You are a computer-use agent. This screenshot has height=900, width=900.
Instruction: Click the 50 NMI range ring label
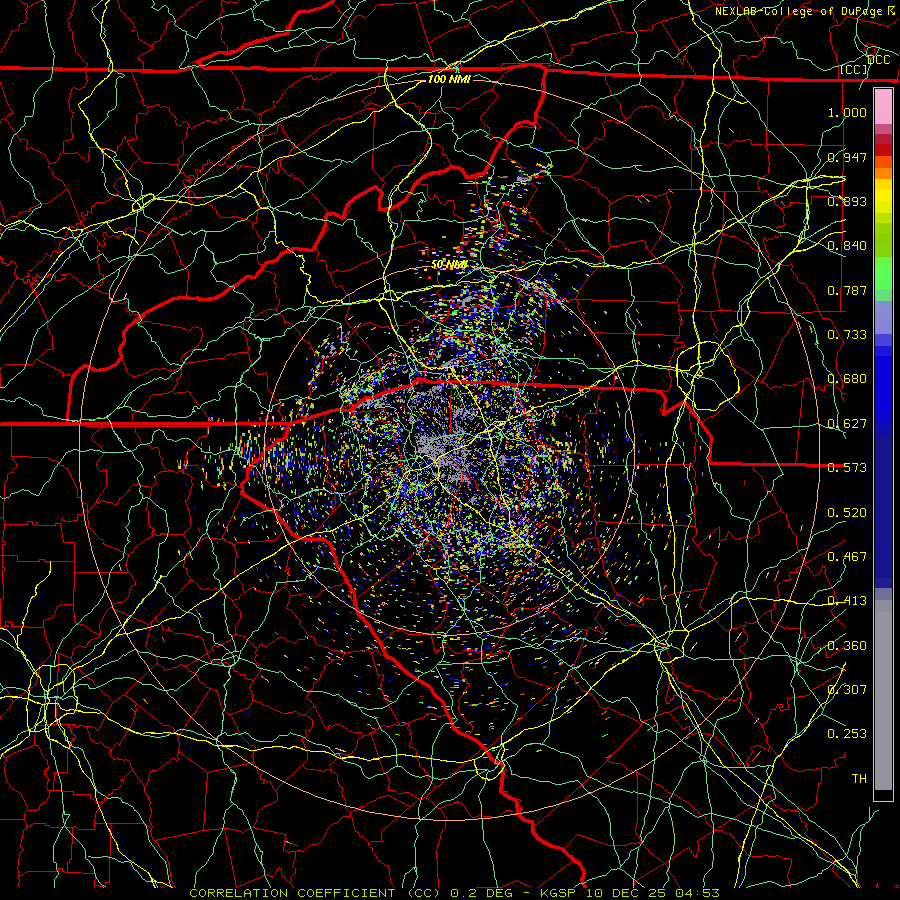pyautogui.click(x=449, y=265)
